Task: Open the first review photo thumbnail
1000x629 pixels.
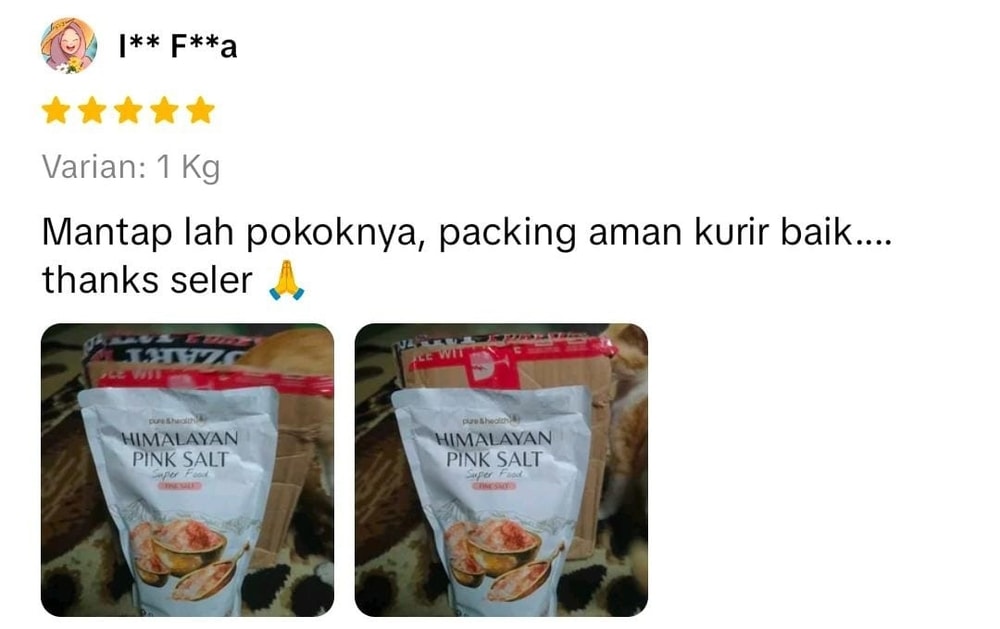Action: (188, 470)
